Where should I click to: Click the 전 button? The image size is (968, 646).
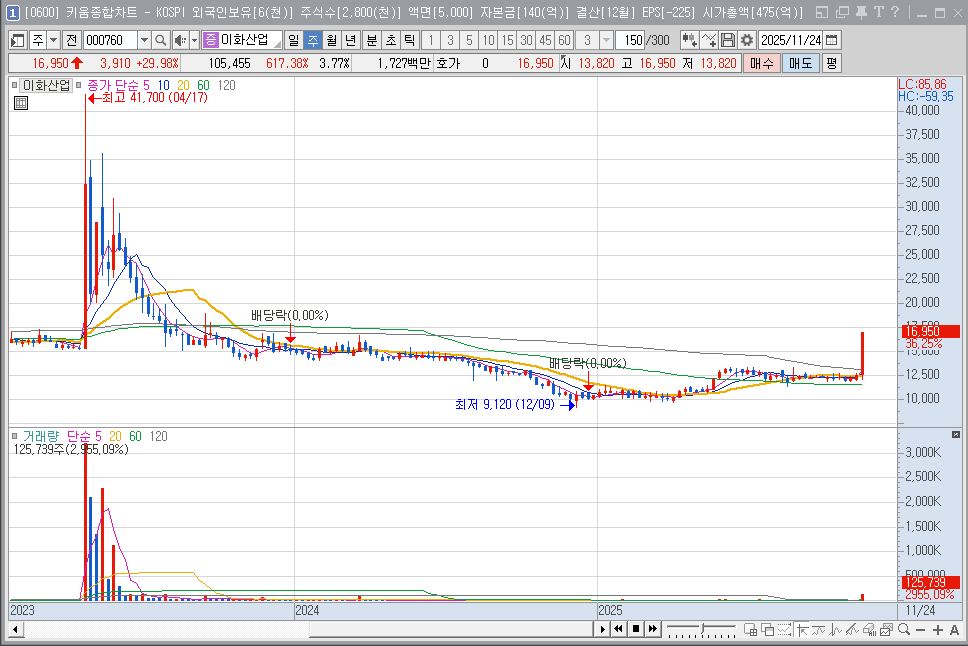click(x=72, y=40)
